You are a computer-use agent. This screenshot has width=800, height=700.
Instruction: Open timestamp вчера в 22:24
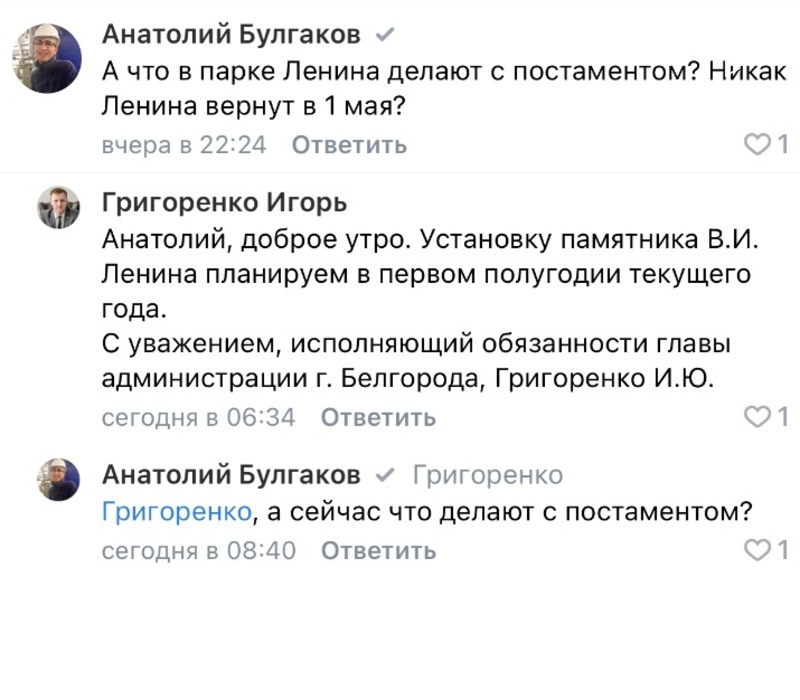[184, 145]
